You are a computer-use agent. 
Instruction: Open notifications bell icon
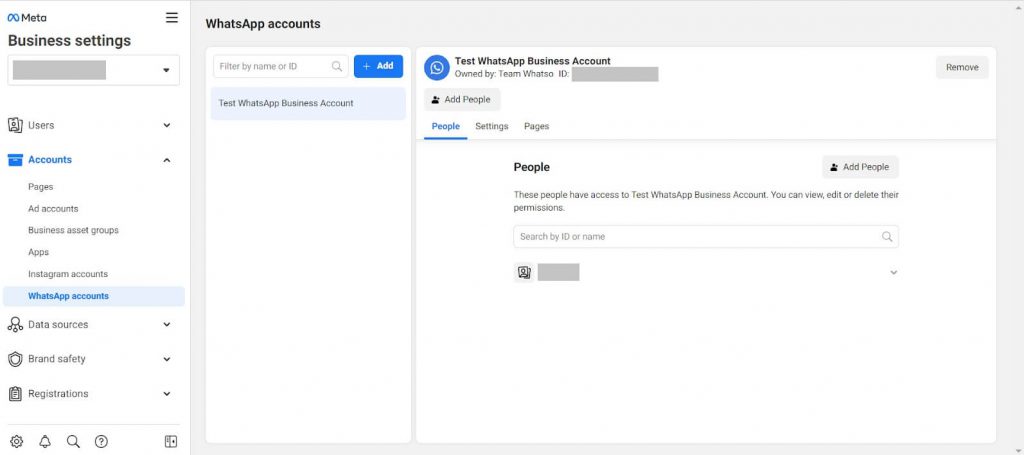(44, 441)
